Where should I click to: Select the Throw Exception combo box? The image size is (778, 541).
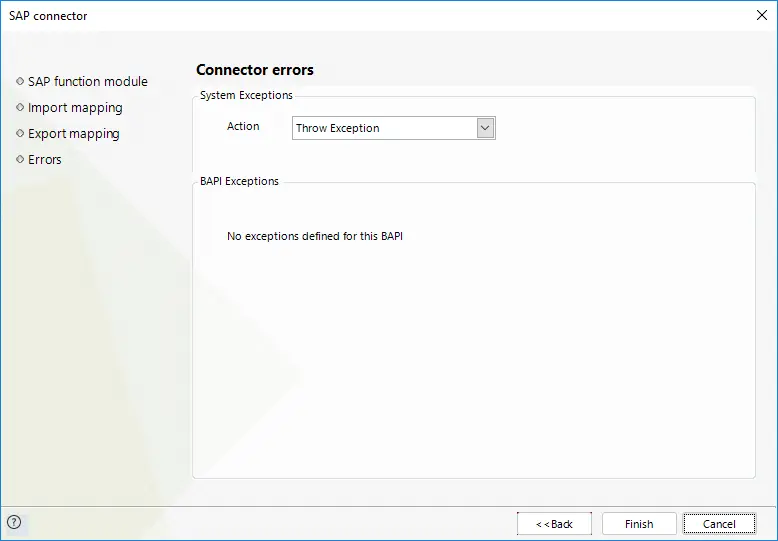coord(393,128)
